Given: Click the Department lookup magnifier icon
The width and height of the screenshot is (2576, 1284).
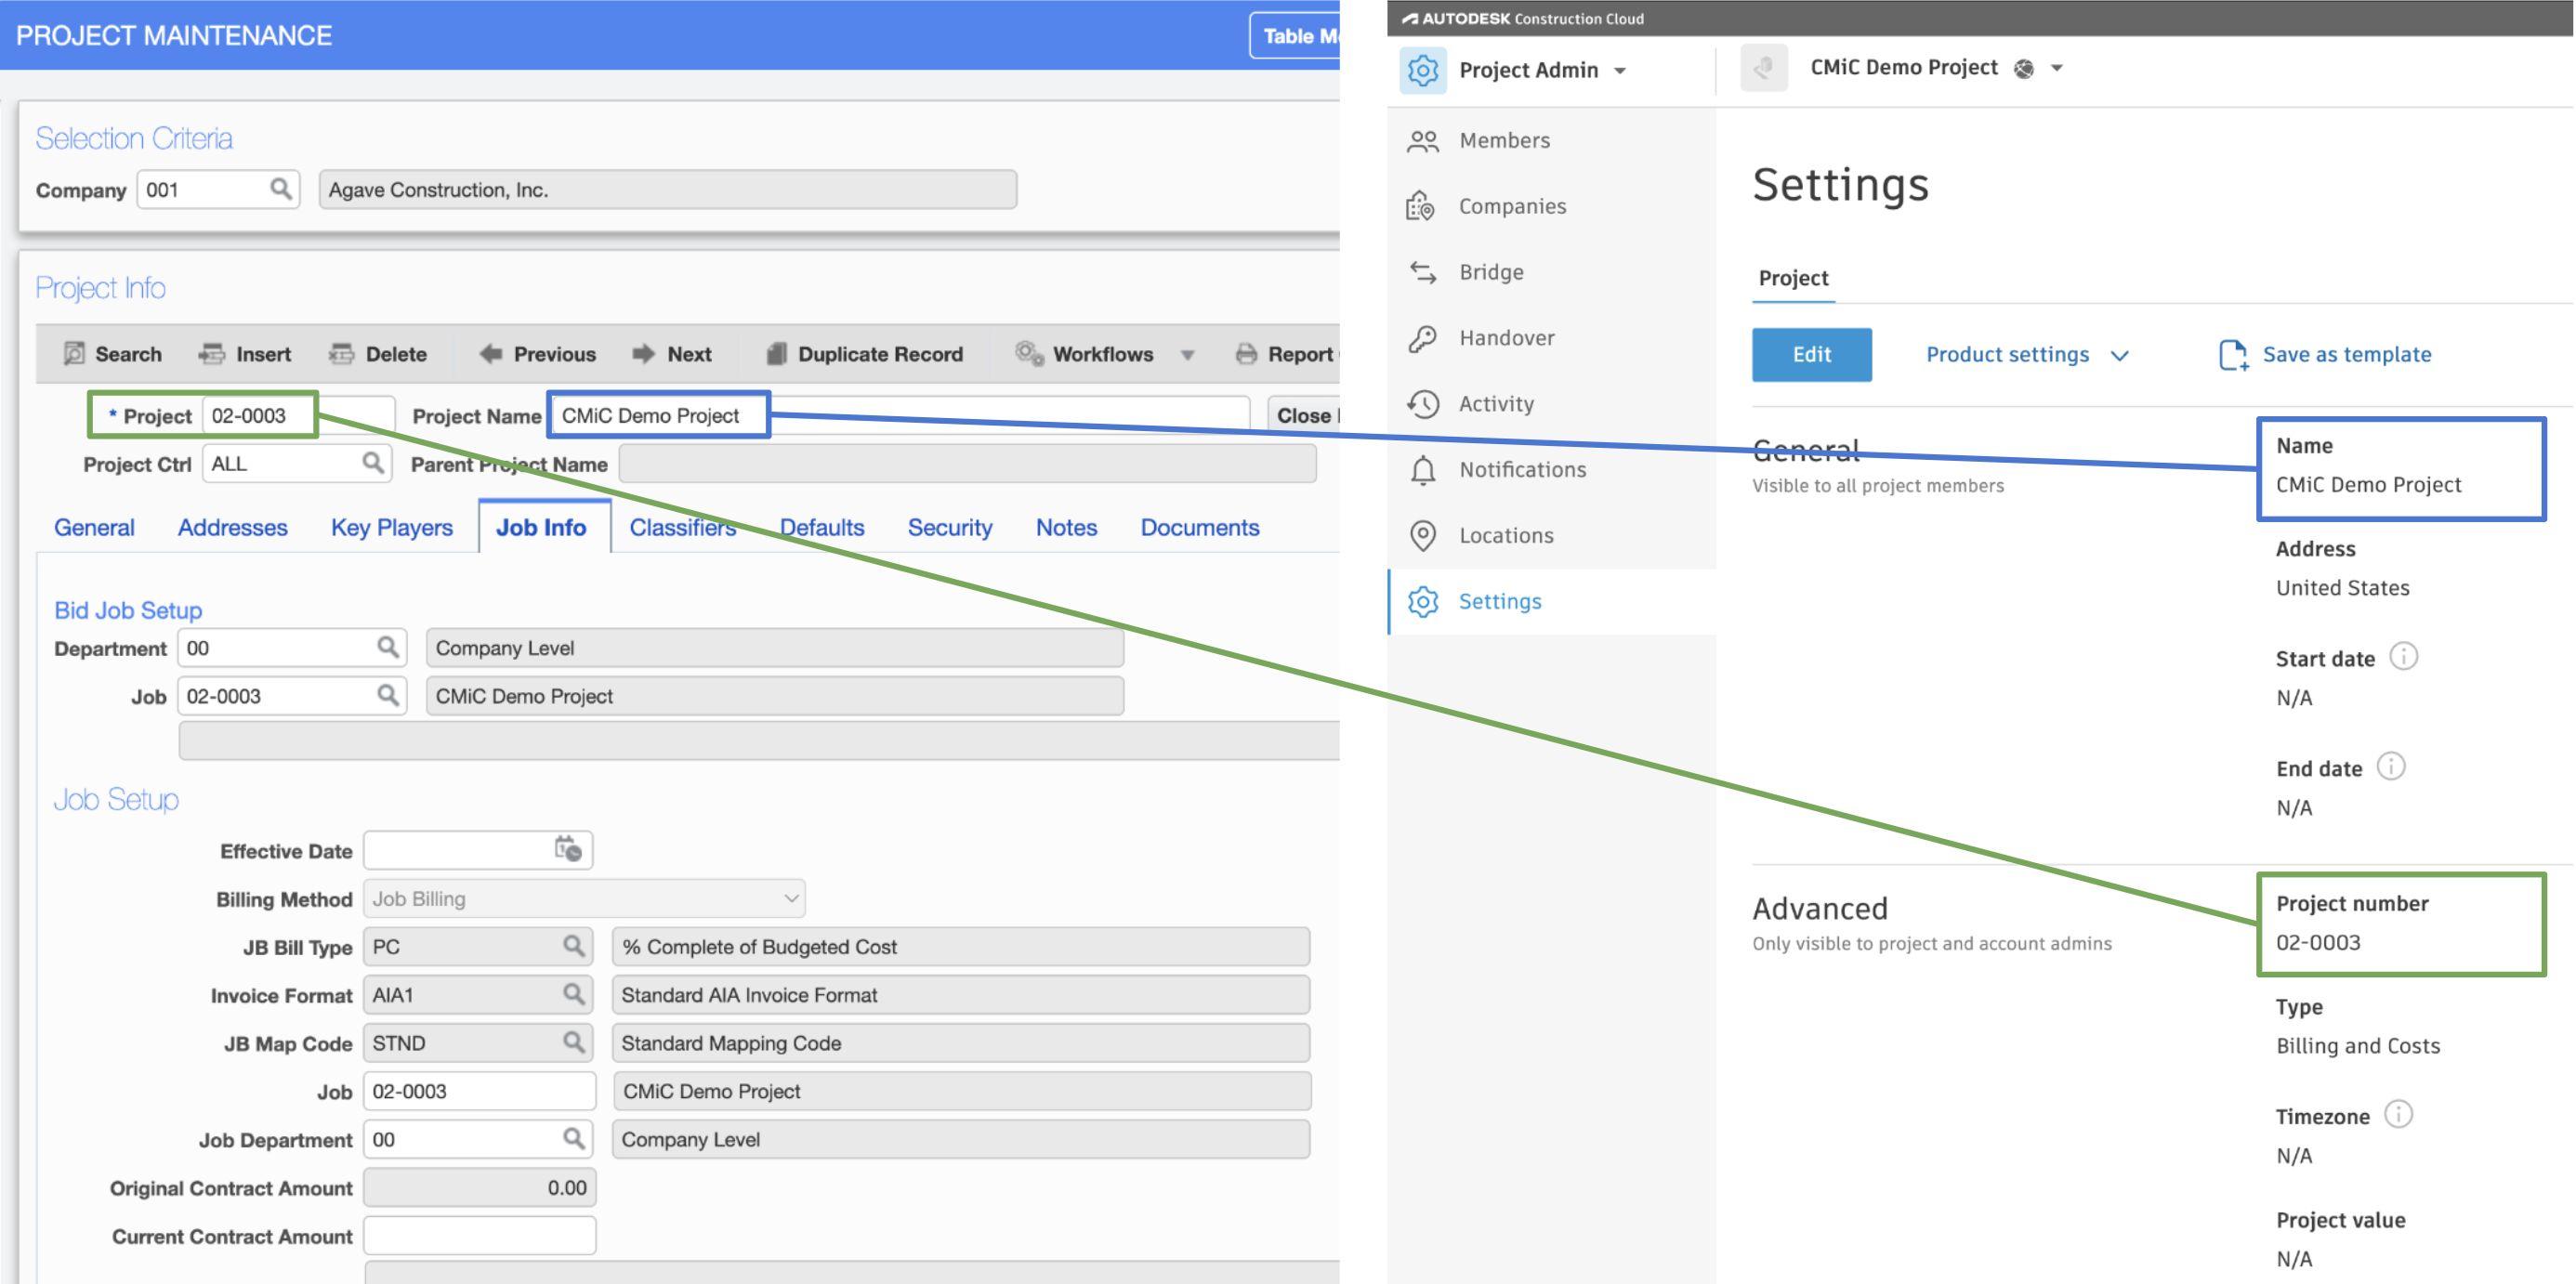Looking at the screenshot, I should (388, 647).
